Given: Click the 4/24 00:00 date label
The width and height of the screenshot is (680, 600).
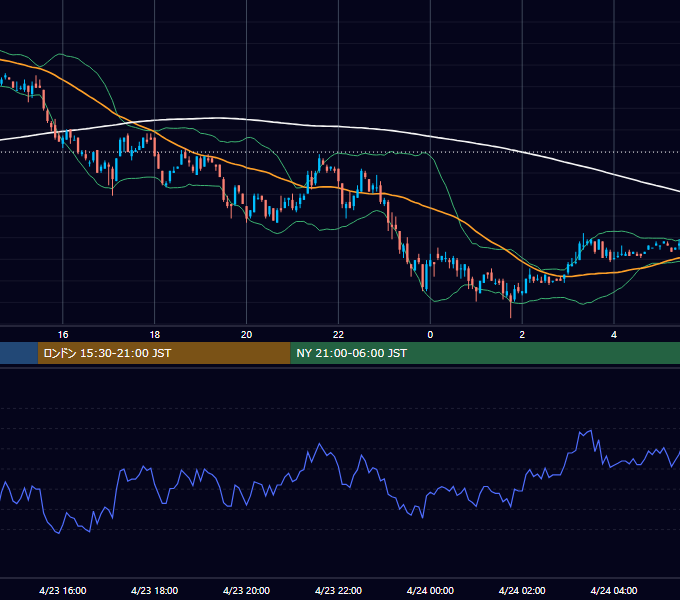Looking at the screenshot, I should click(x=430, y=590).
